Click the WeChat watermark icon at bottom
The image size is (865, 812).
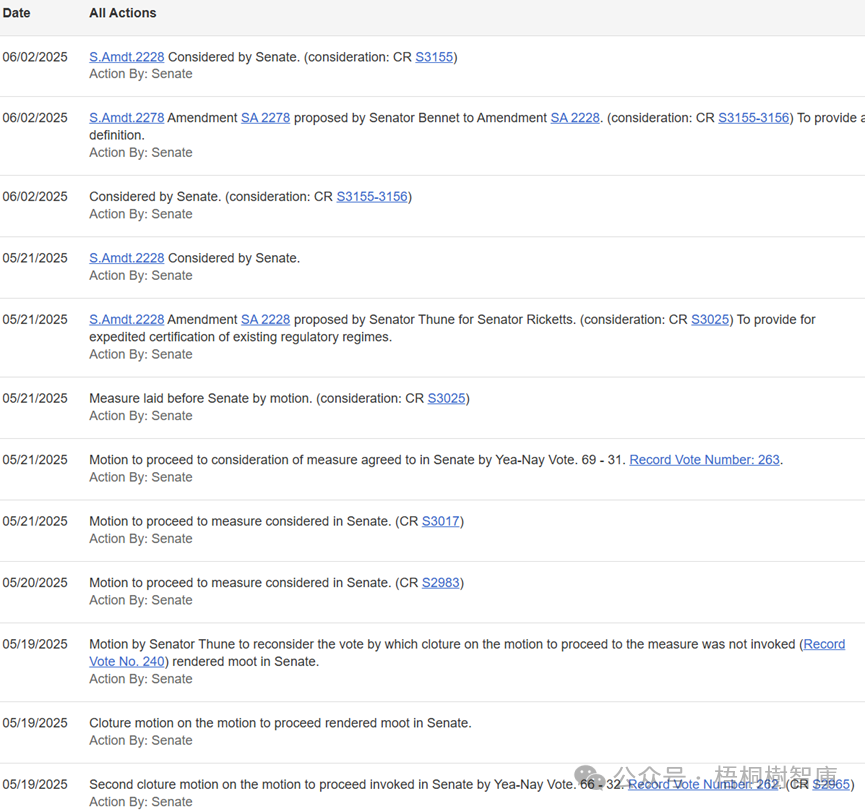click(590, 778)
